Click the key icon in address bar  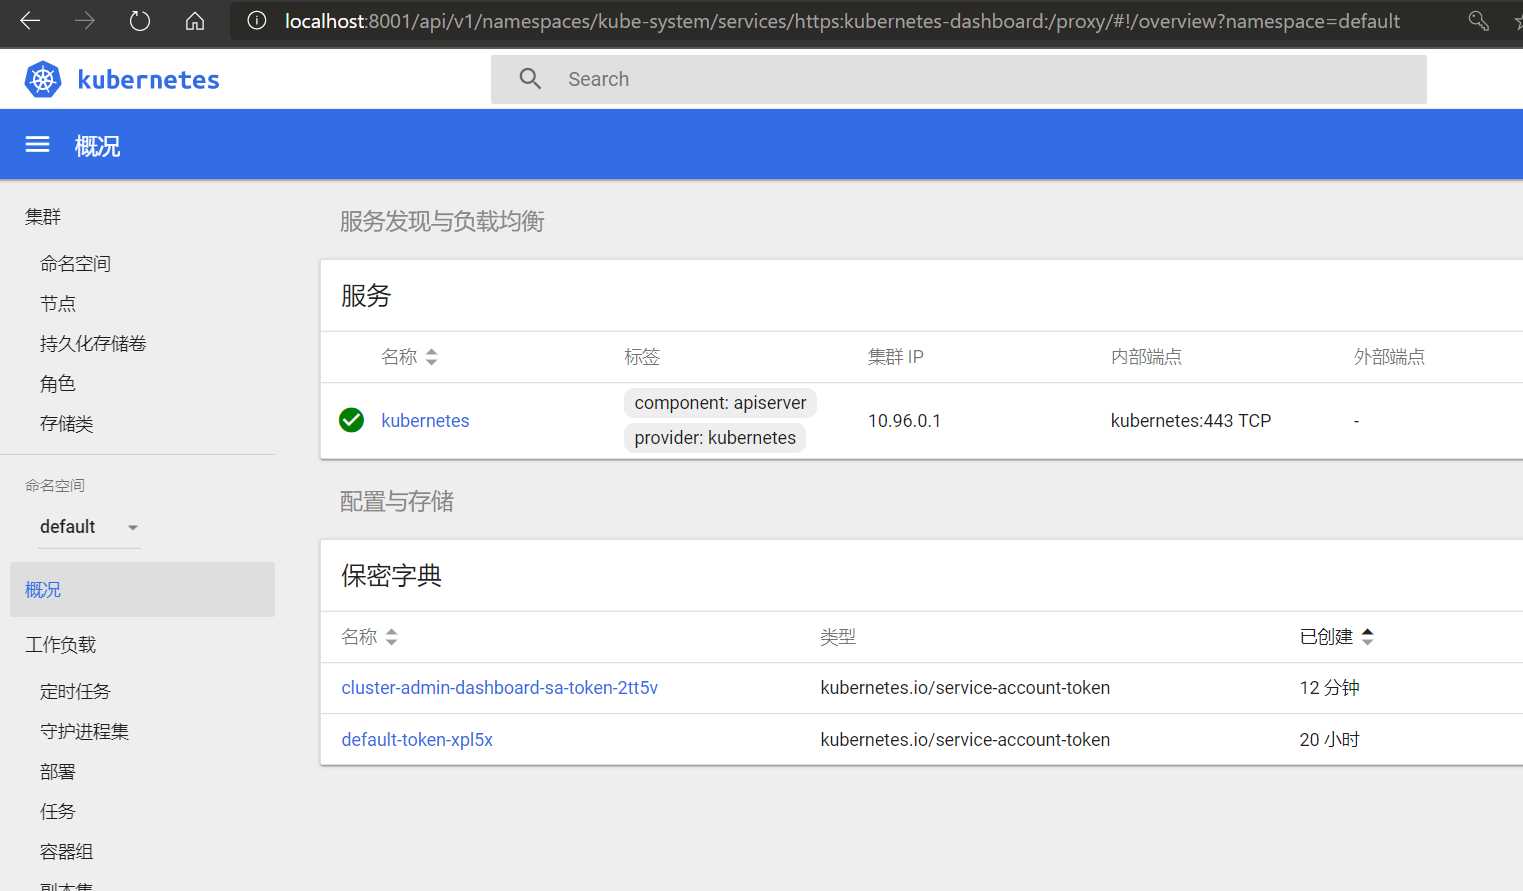1479,21
